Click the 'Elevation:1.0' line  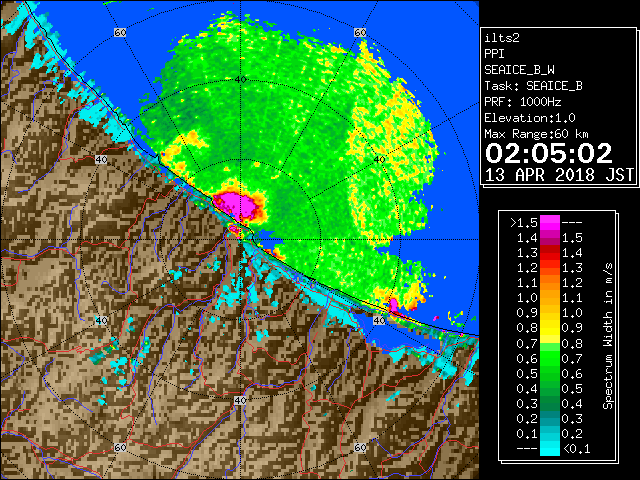tap(530, 118)
